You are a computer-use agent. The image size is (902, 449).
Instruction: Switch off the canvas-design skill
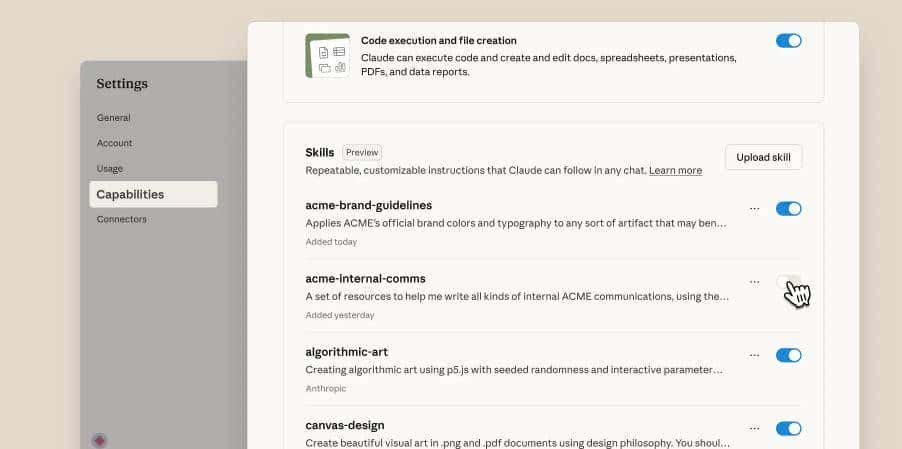point(788,428)
